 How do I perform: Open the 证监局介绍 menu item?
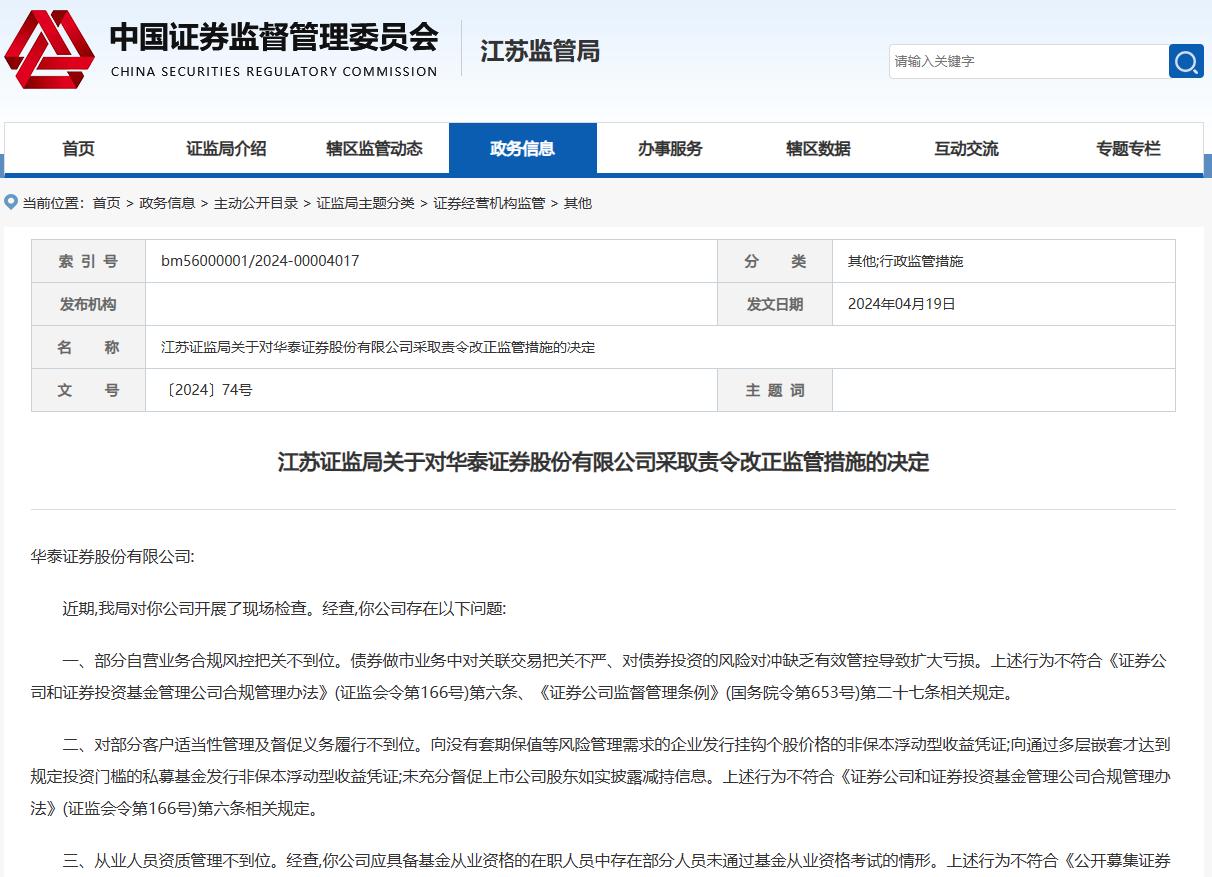pos(226,148)
